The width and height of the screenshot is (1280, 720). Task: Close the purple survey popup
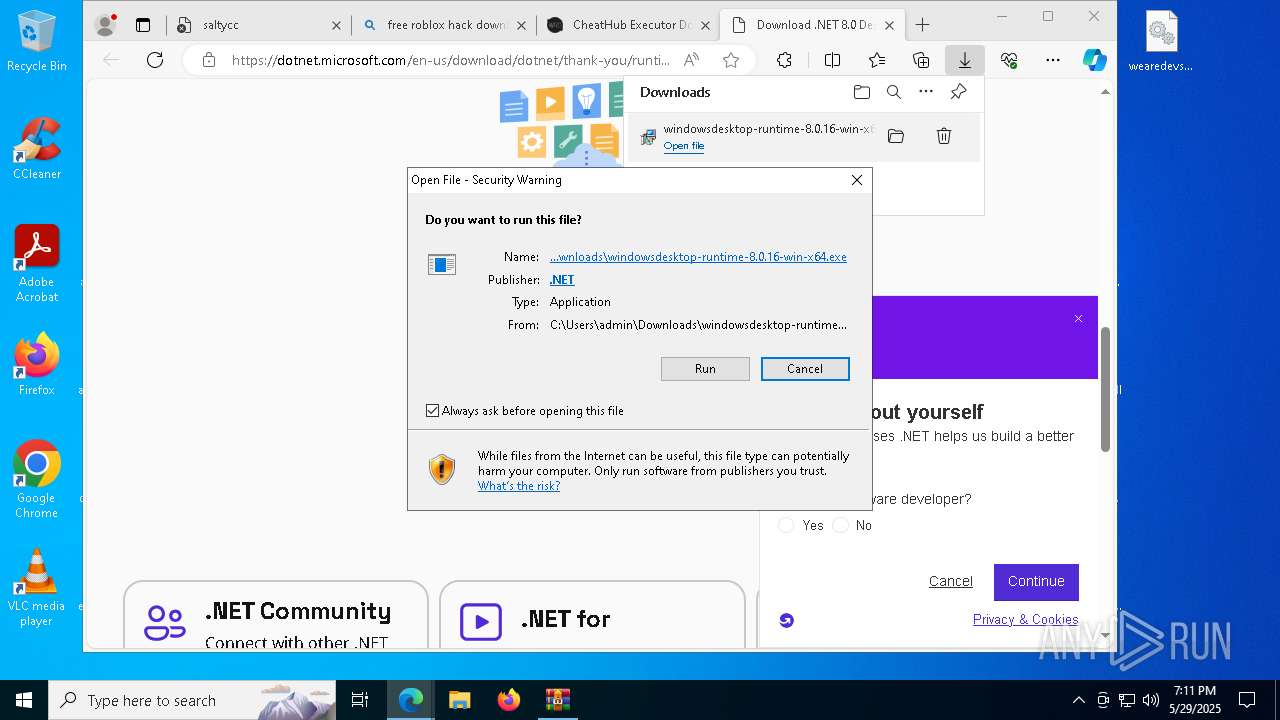pyautogui.click(x=1078, y=319)
